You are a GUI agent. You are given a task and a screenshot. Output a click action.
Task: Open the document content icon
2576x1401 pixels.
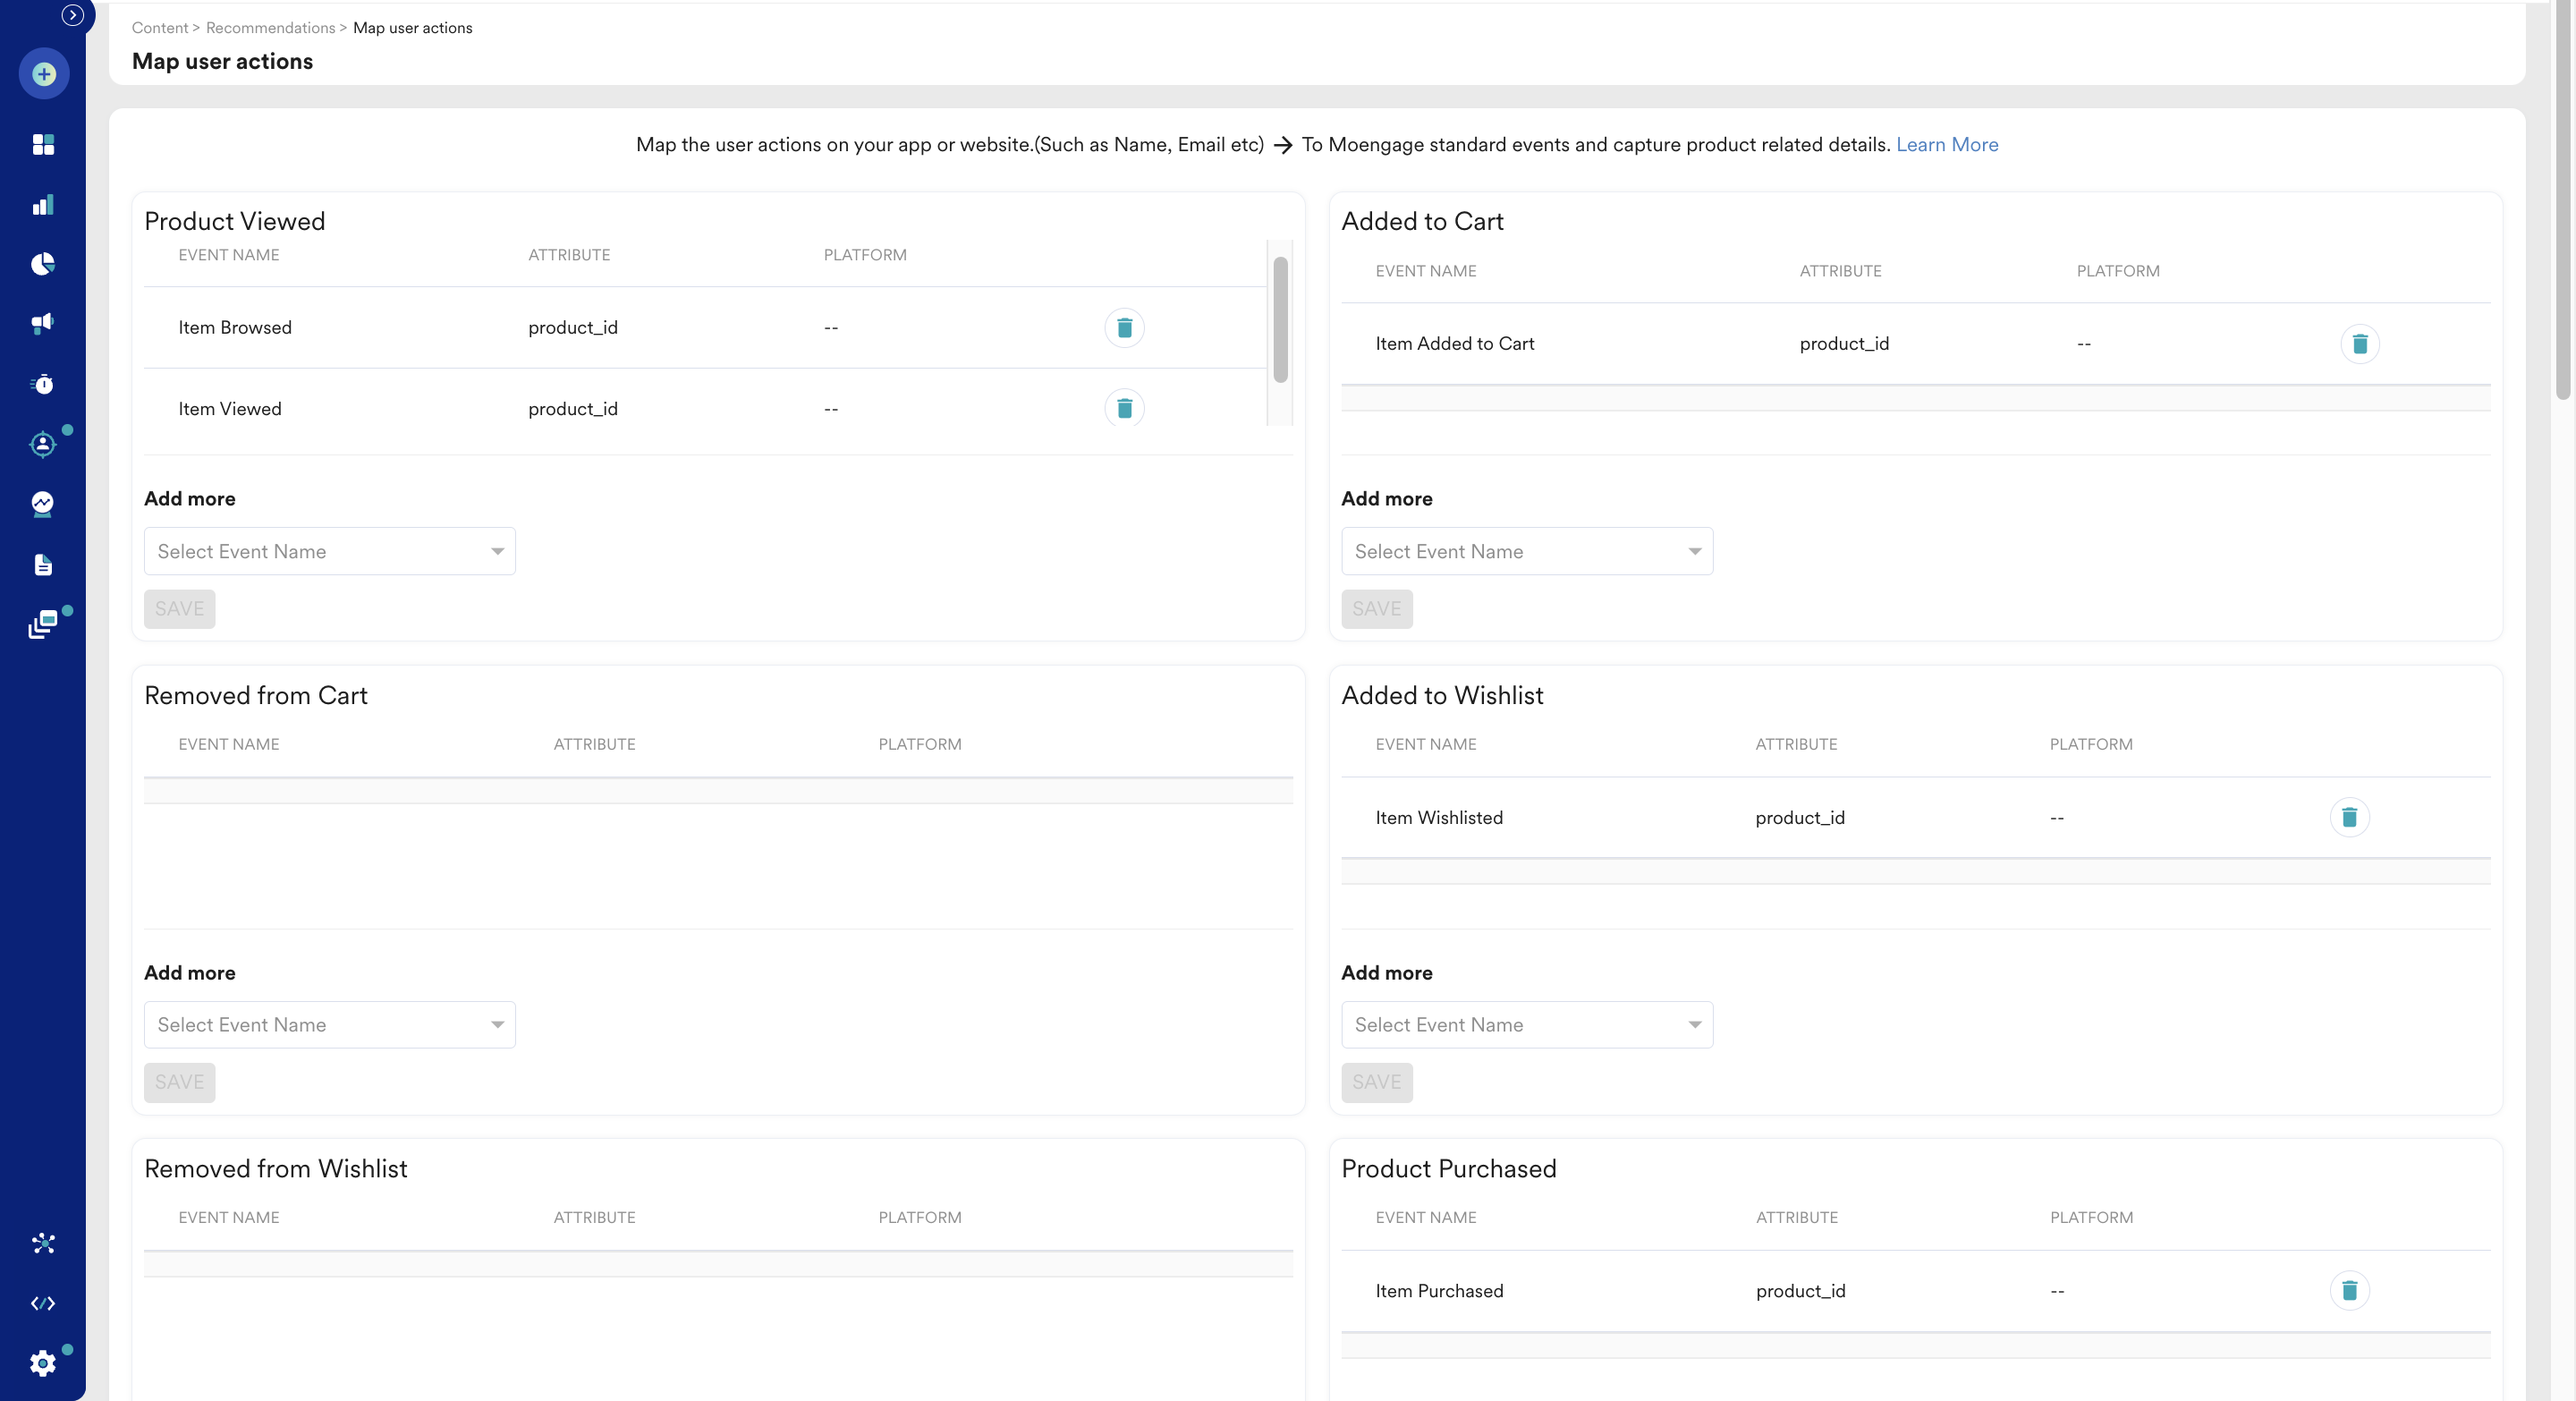(x=43, y=565)
